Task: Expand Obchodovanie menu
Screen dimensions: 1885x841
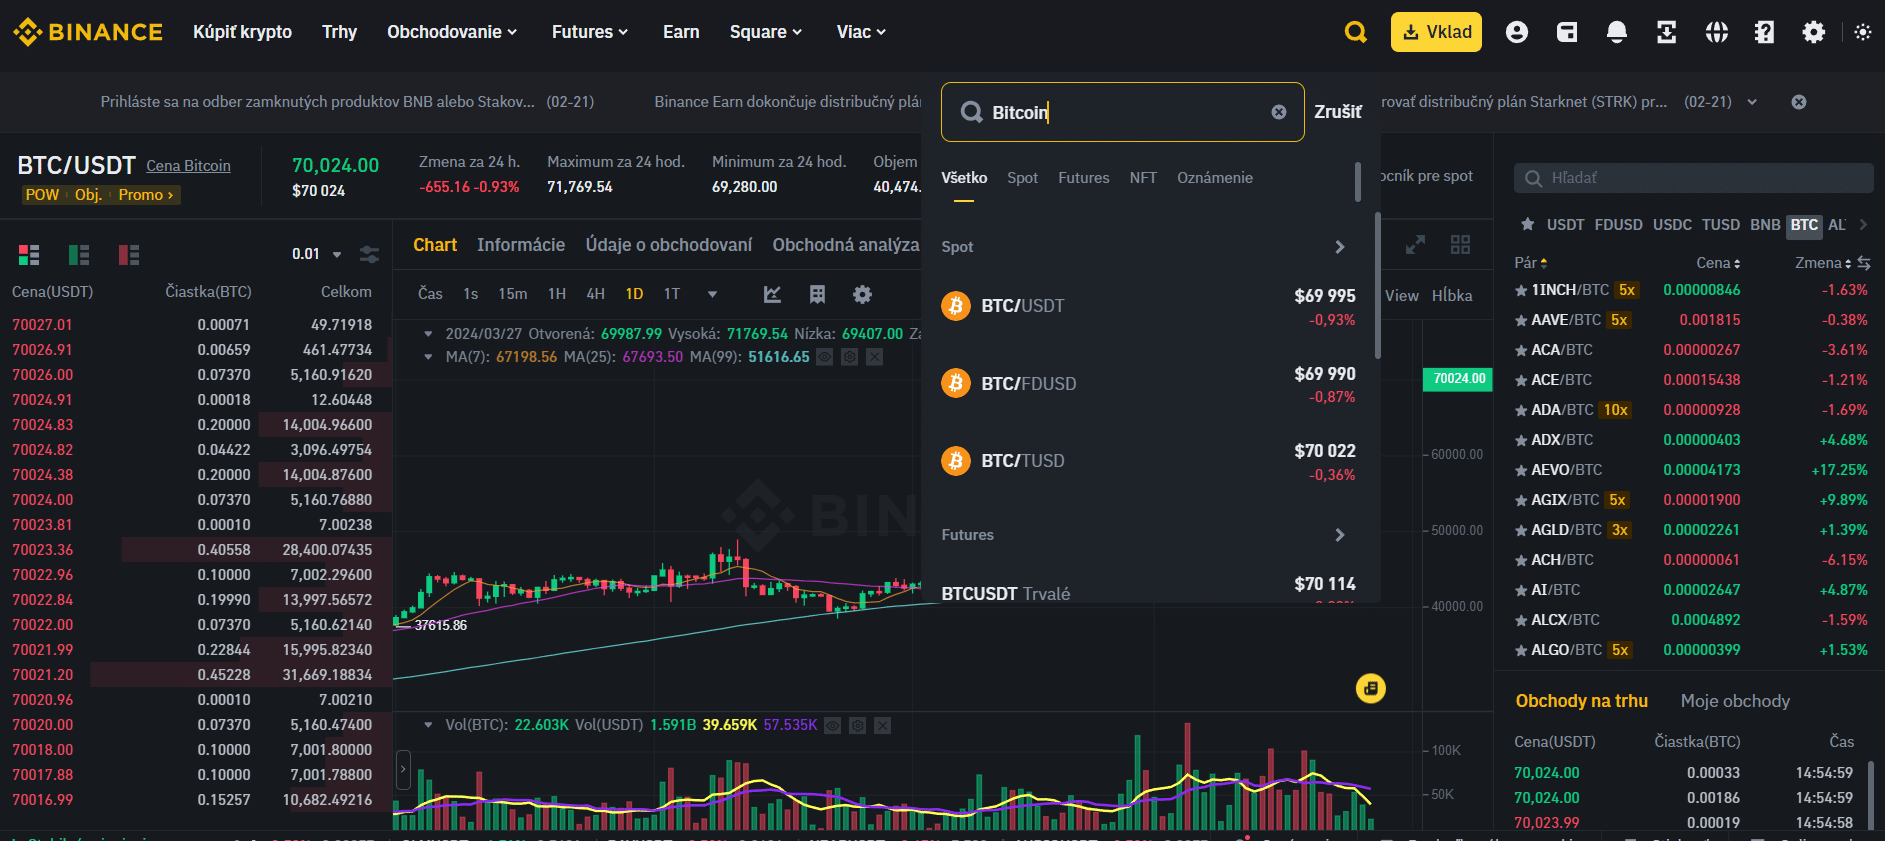Action: click(x=452, y=32)
